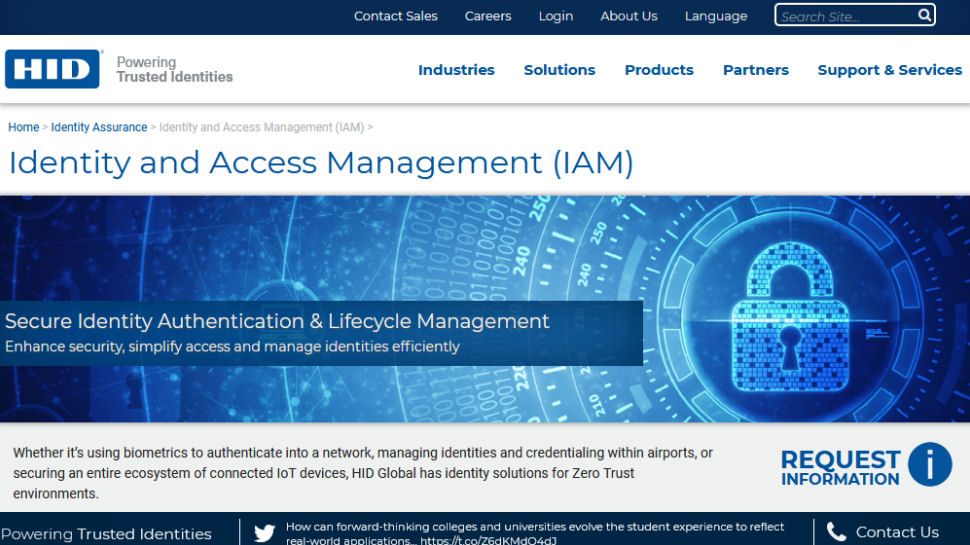Click the phone icon beside Contact Us
The height and width of the screenshot is (545, 970).
coord(836,532)
